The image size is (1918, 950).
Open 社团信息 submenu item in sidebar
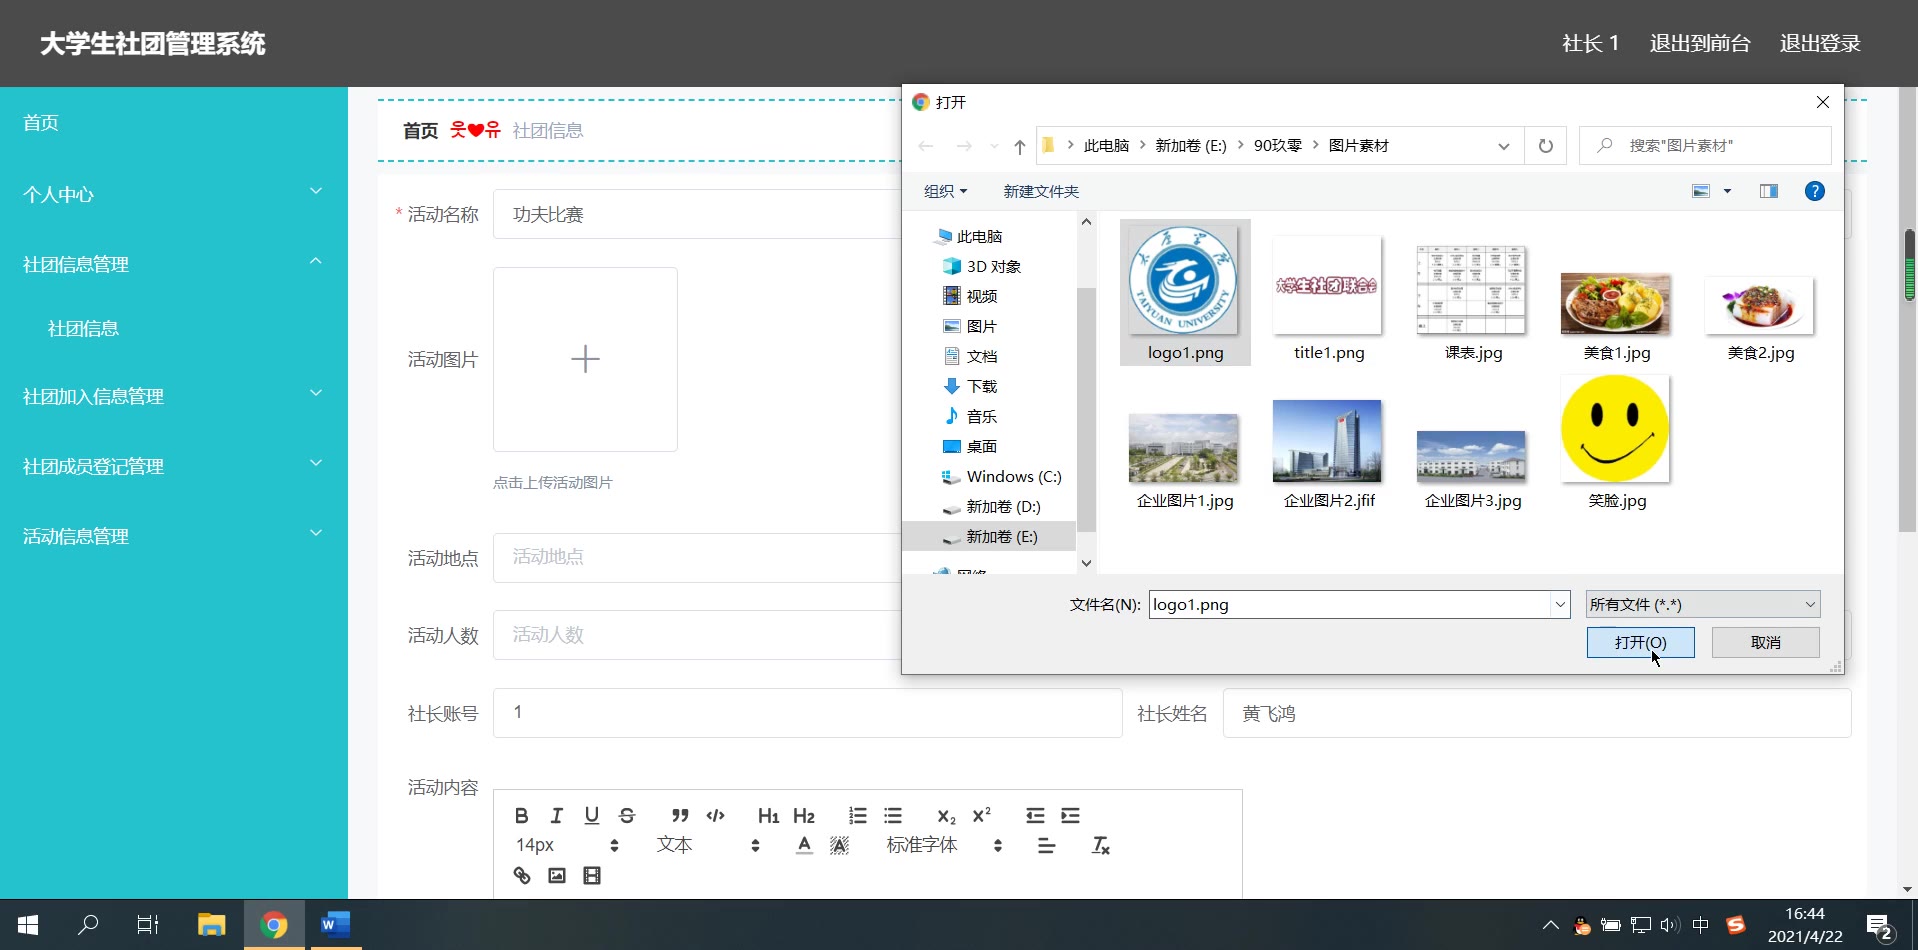[x=84, y=329]
